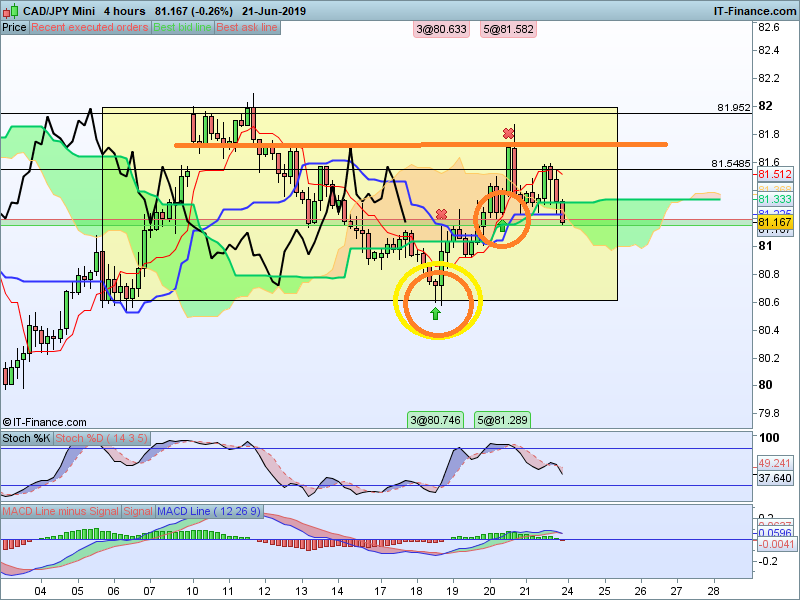
Task: Click the green 81.333 price tag
Action: point(774,199)
